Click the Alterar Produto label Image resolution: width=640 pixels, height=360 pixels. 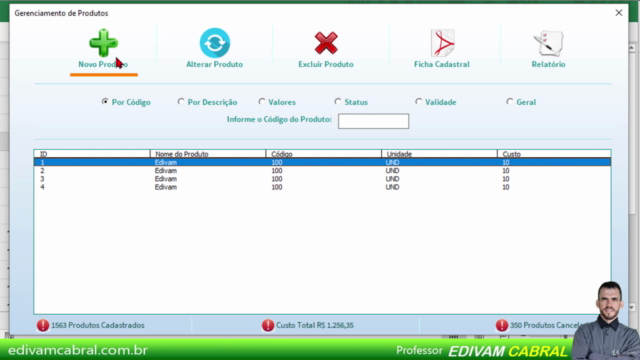(x=214, y=64)
